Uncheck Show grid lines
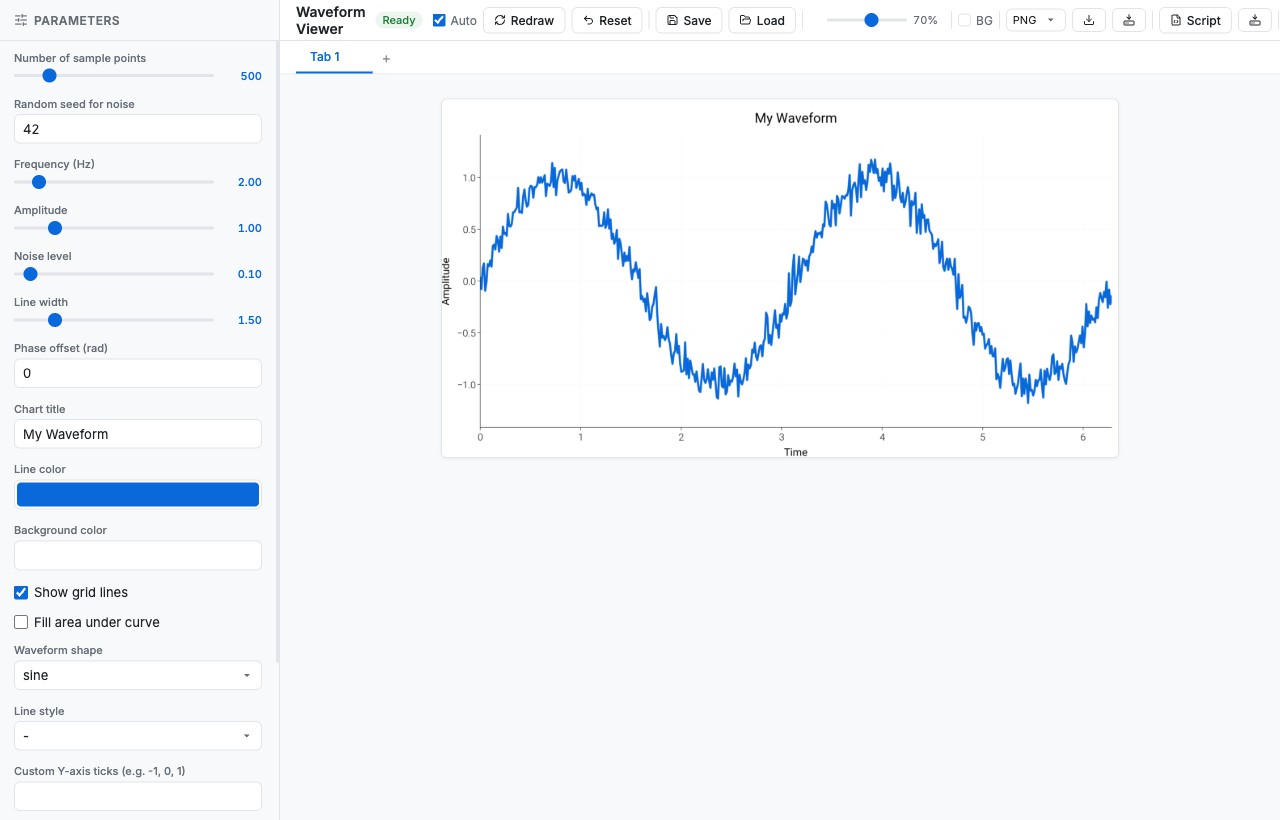The height and width of the screenshot is (820, 1280). coord(21,592)
